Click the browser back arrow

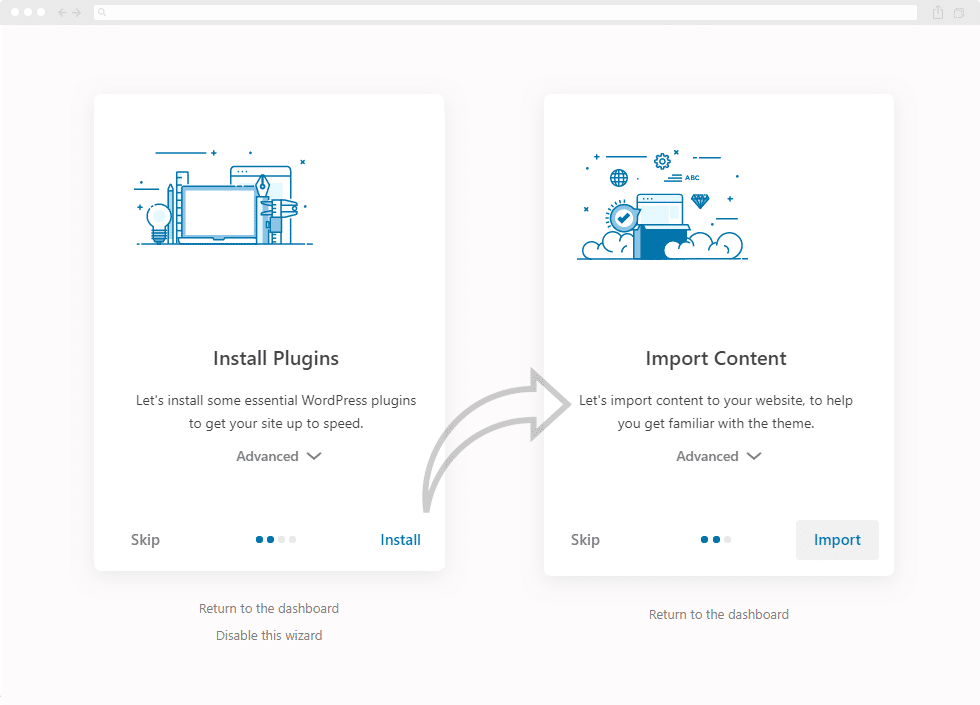coord(62,12)
